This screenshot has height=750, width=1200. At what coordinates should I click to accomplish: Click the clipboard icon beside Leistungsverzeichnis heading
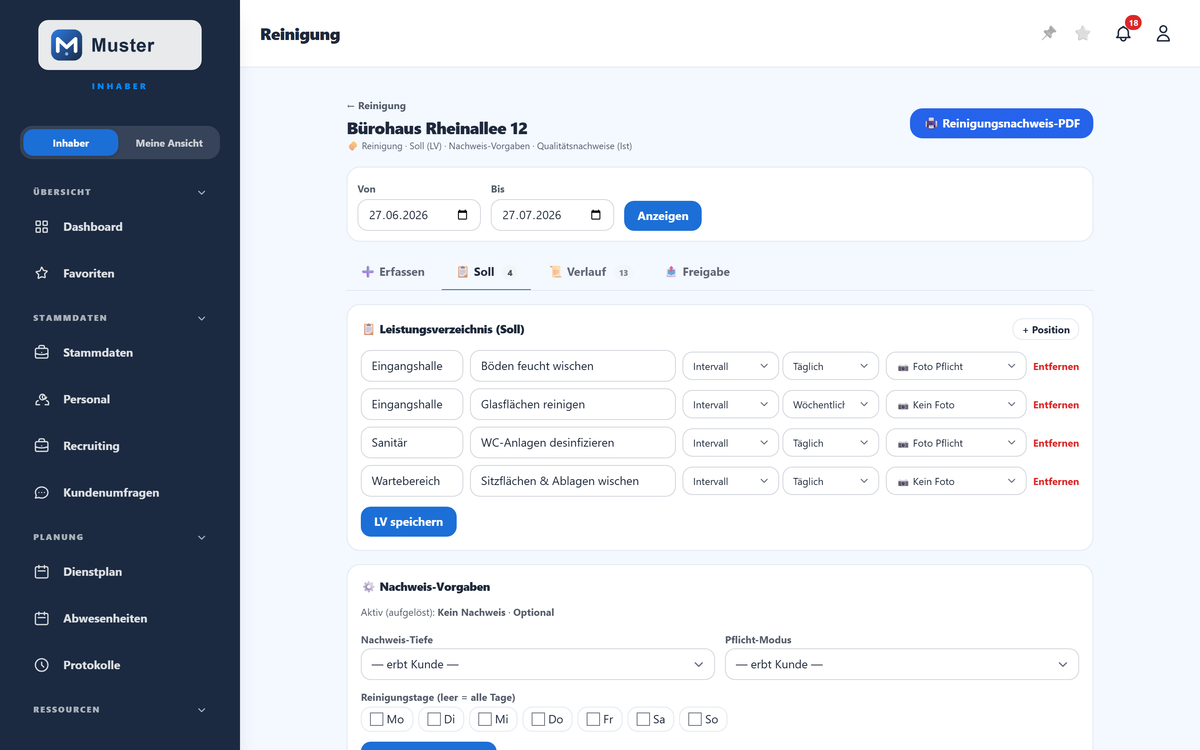coord(368,329)
